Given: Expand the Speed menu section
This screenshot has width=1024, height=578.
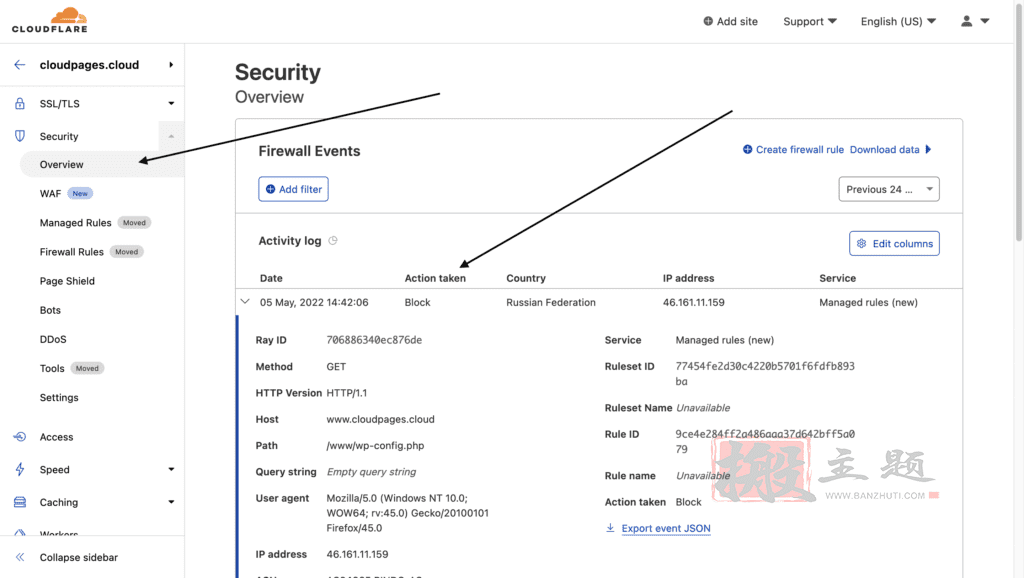Looking at the screenshot, I should click(171, 470).
